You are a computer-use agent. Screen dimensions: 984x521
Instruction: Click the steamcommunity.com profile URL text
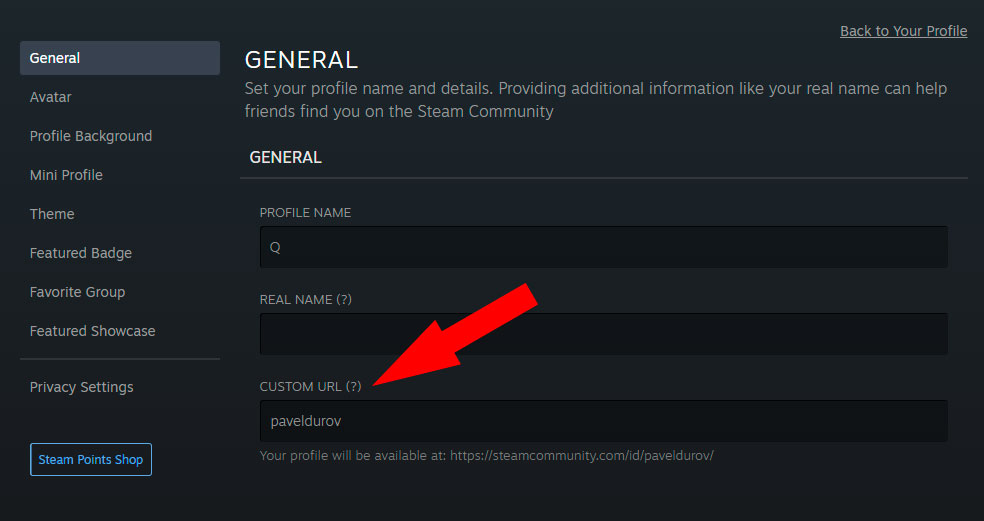tap(581, 455)
